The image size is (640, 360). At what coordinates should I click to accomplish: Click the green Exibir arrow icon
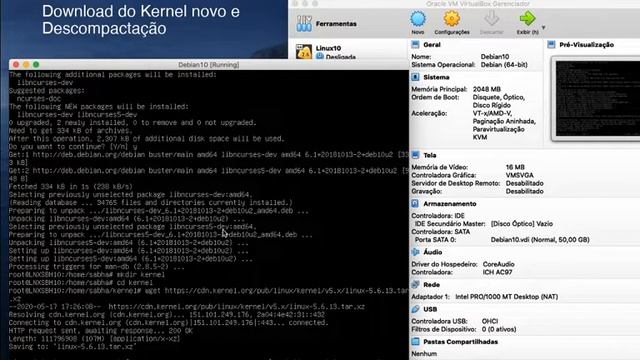click(527, 19)
